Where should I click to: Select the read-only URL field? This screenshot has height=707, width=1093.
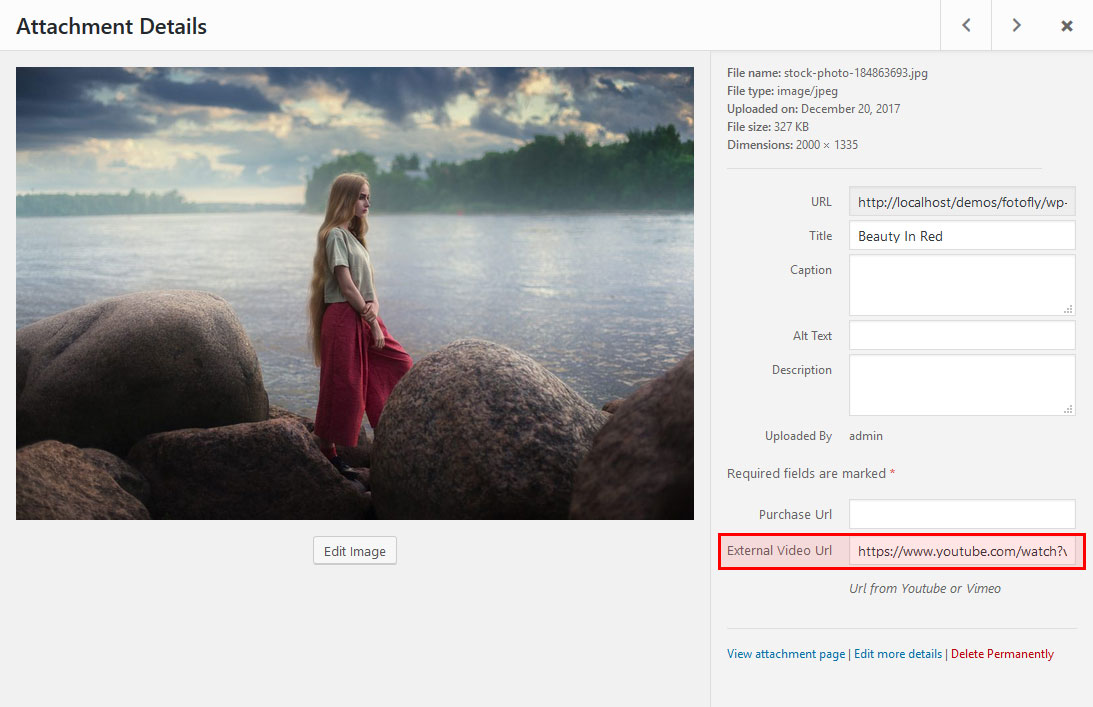pos(962,202)
